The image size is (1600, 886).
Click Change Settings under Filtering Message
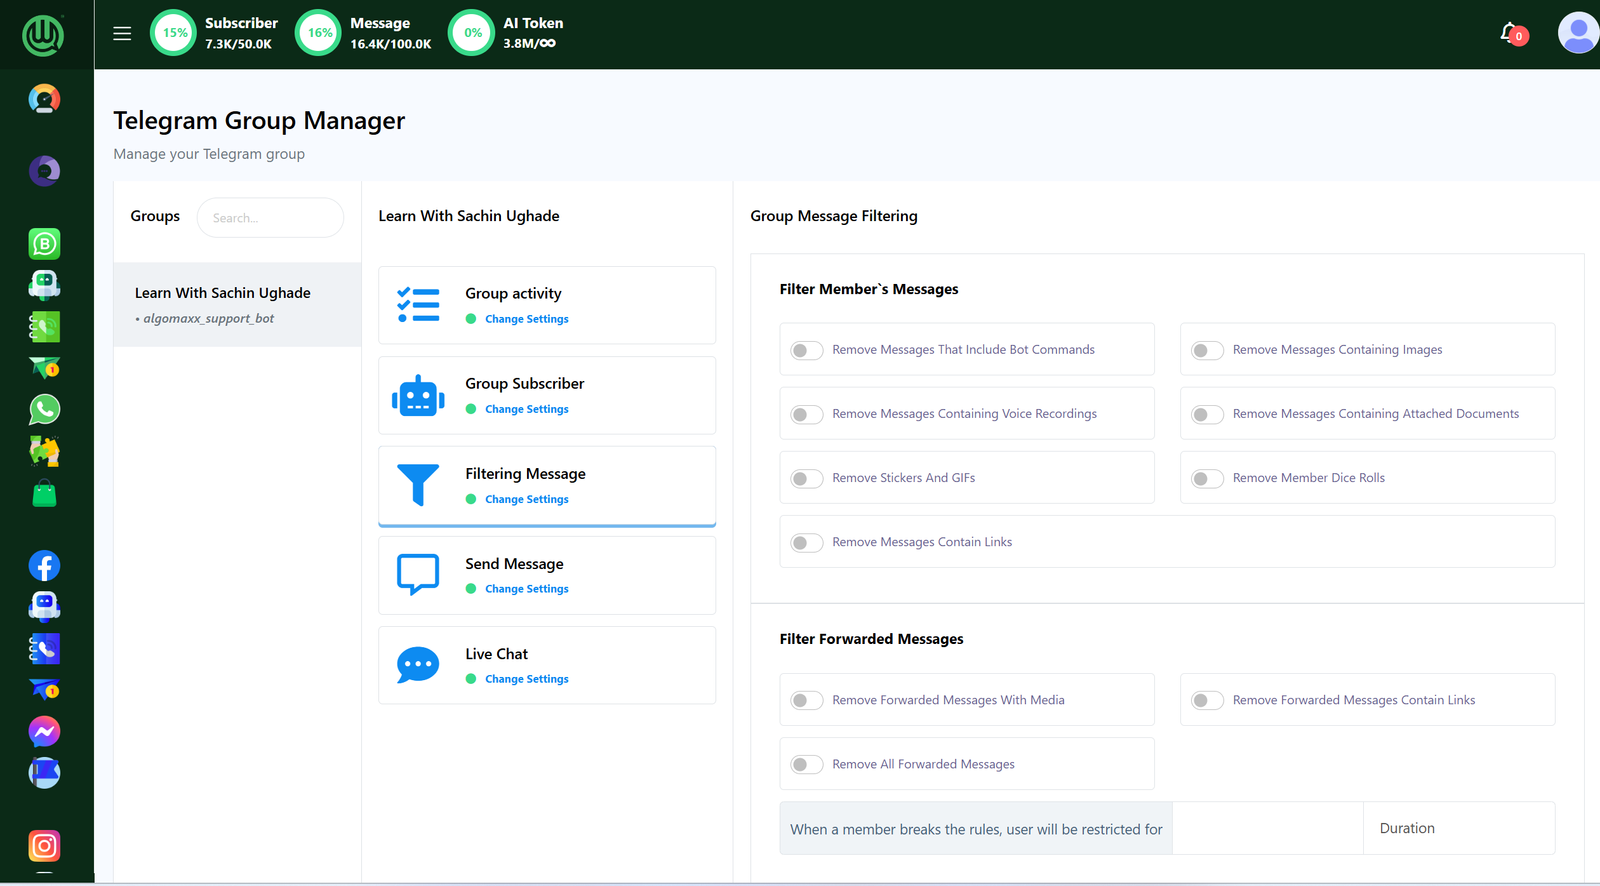pyautogui.click(x=527, y=499)
